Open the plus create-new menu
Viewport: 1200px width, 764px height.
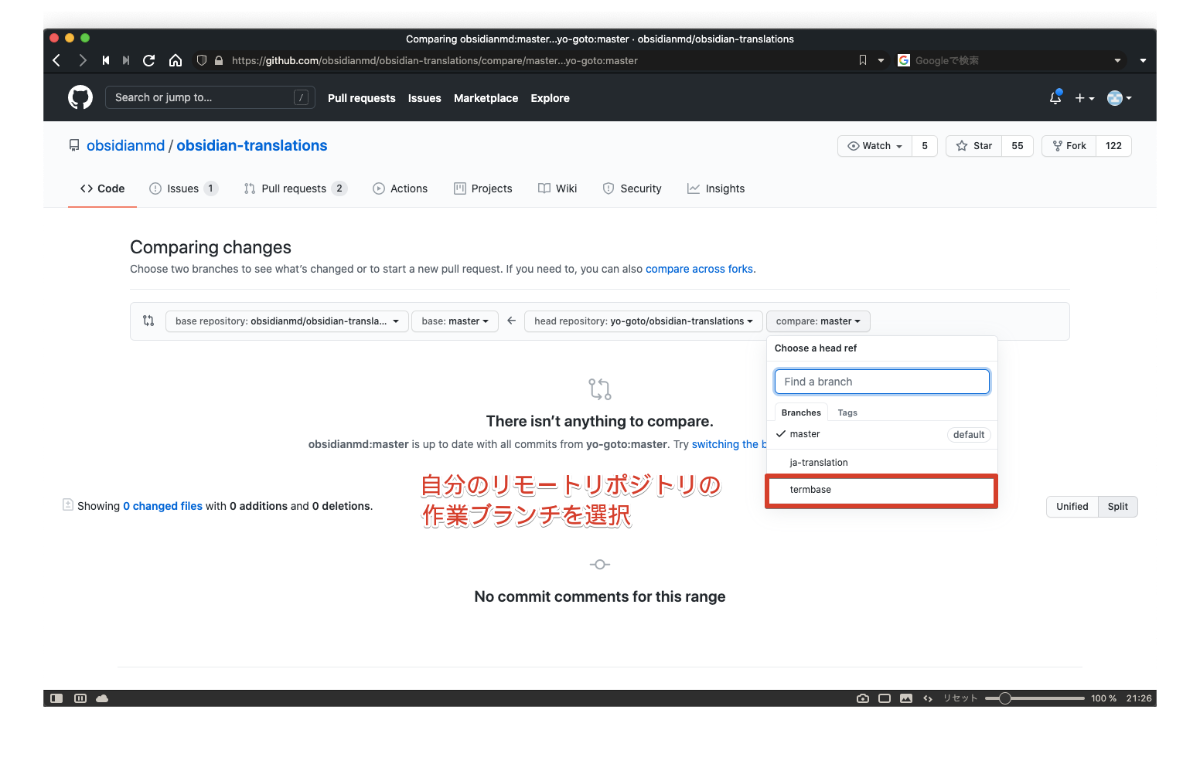[1084, 98]
